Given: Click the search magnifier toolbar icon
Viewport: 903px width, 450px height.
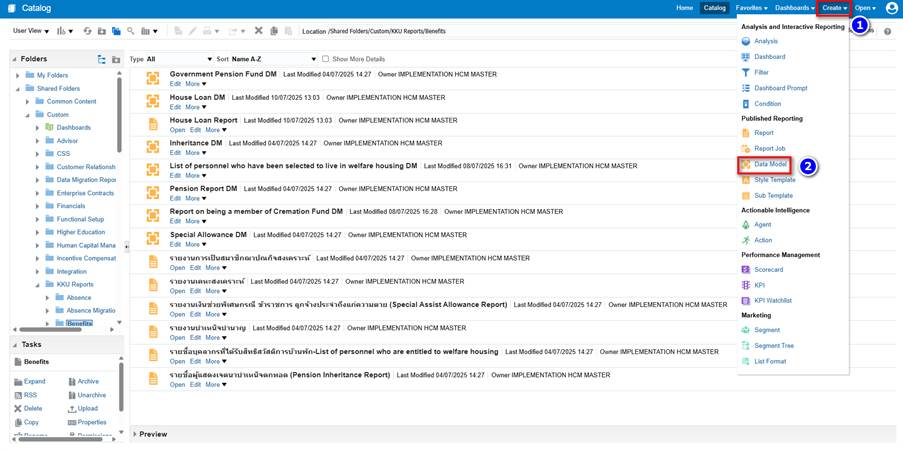Looking at the screenshot, I should tap(130, 32).
